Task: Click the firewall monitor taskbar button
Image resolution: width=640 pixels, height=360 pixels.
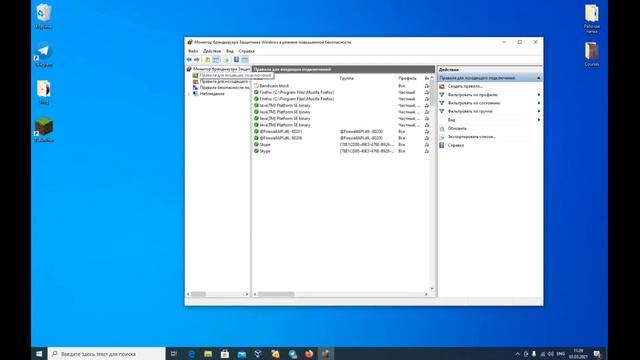Action: pyautogui.click(x=326, y=353)
